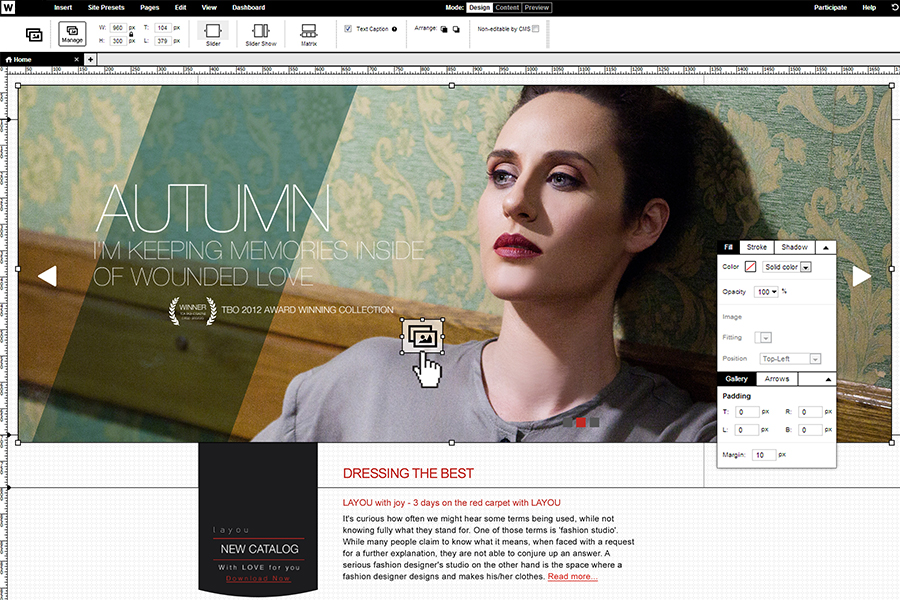Follow the Read more link

pyautogui.click(x=572, y=577)
